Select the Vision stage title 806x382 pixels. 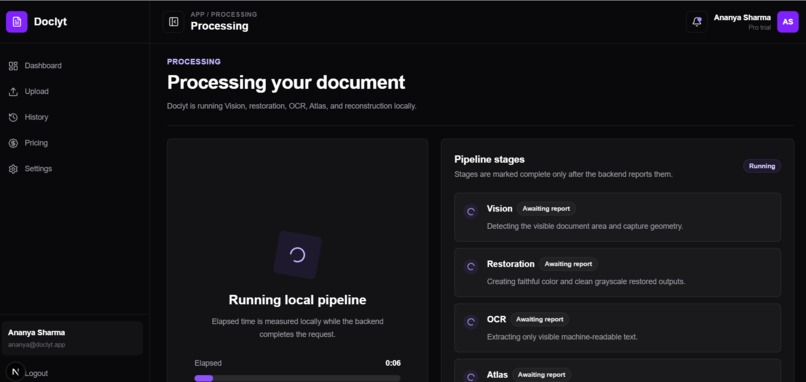point(499,209)
